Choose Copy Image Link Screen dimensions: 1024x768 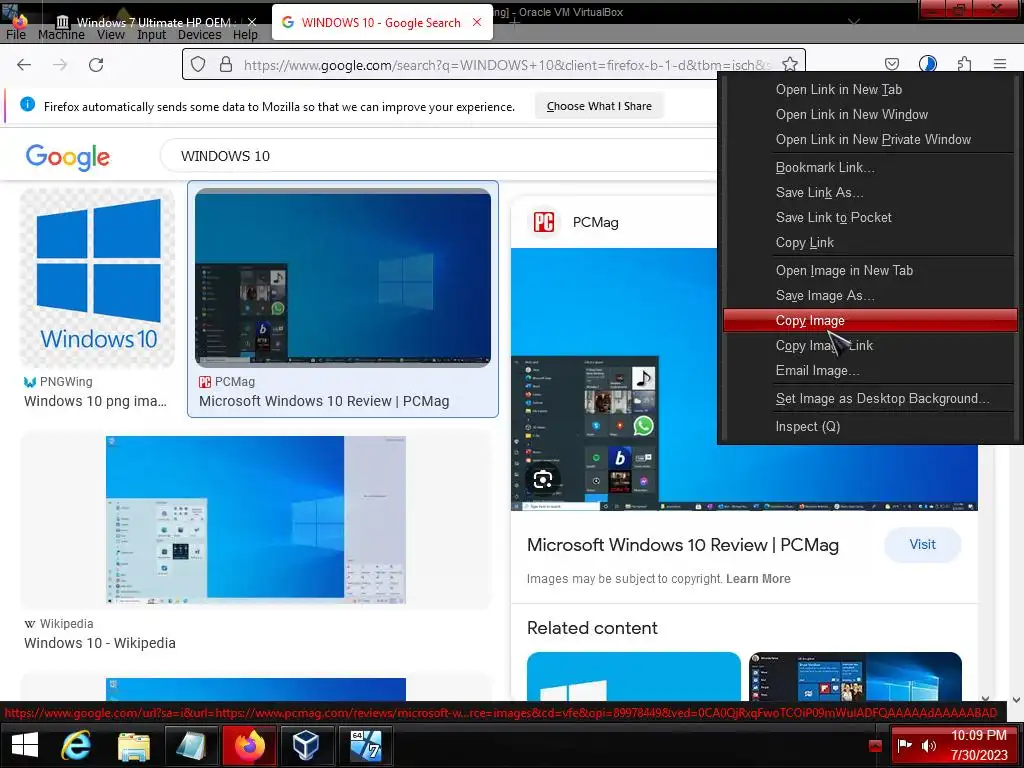click(824, 345)
